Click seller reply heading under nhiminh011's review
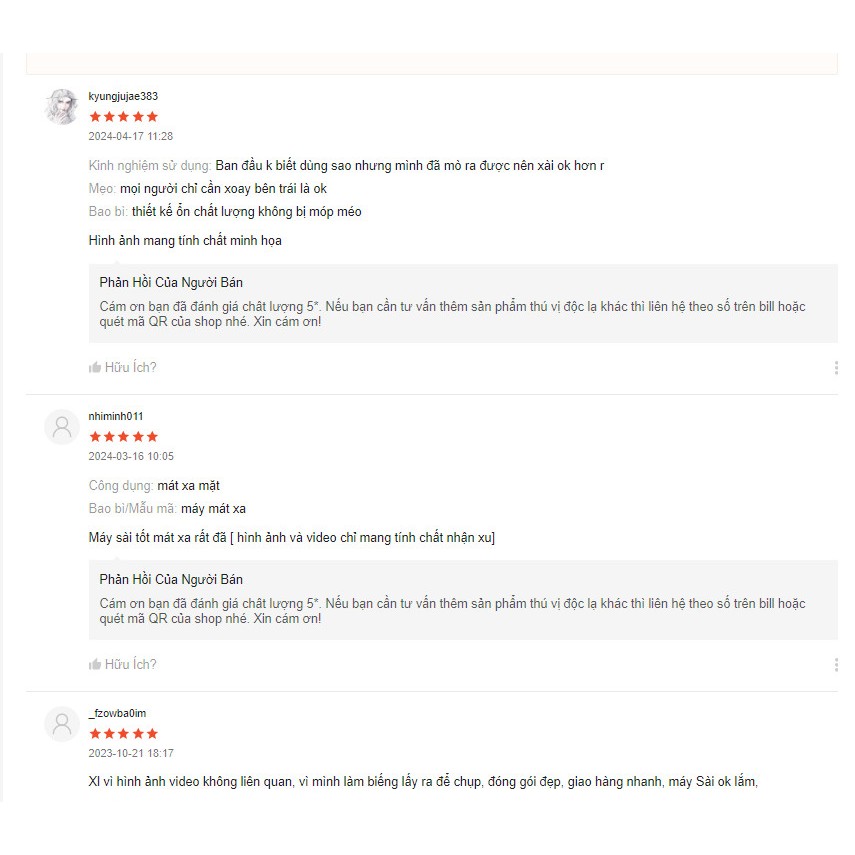Screen dimensions: 855x855 pyautogui.click(x=171, y=579)
